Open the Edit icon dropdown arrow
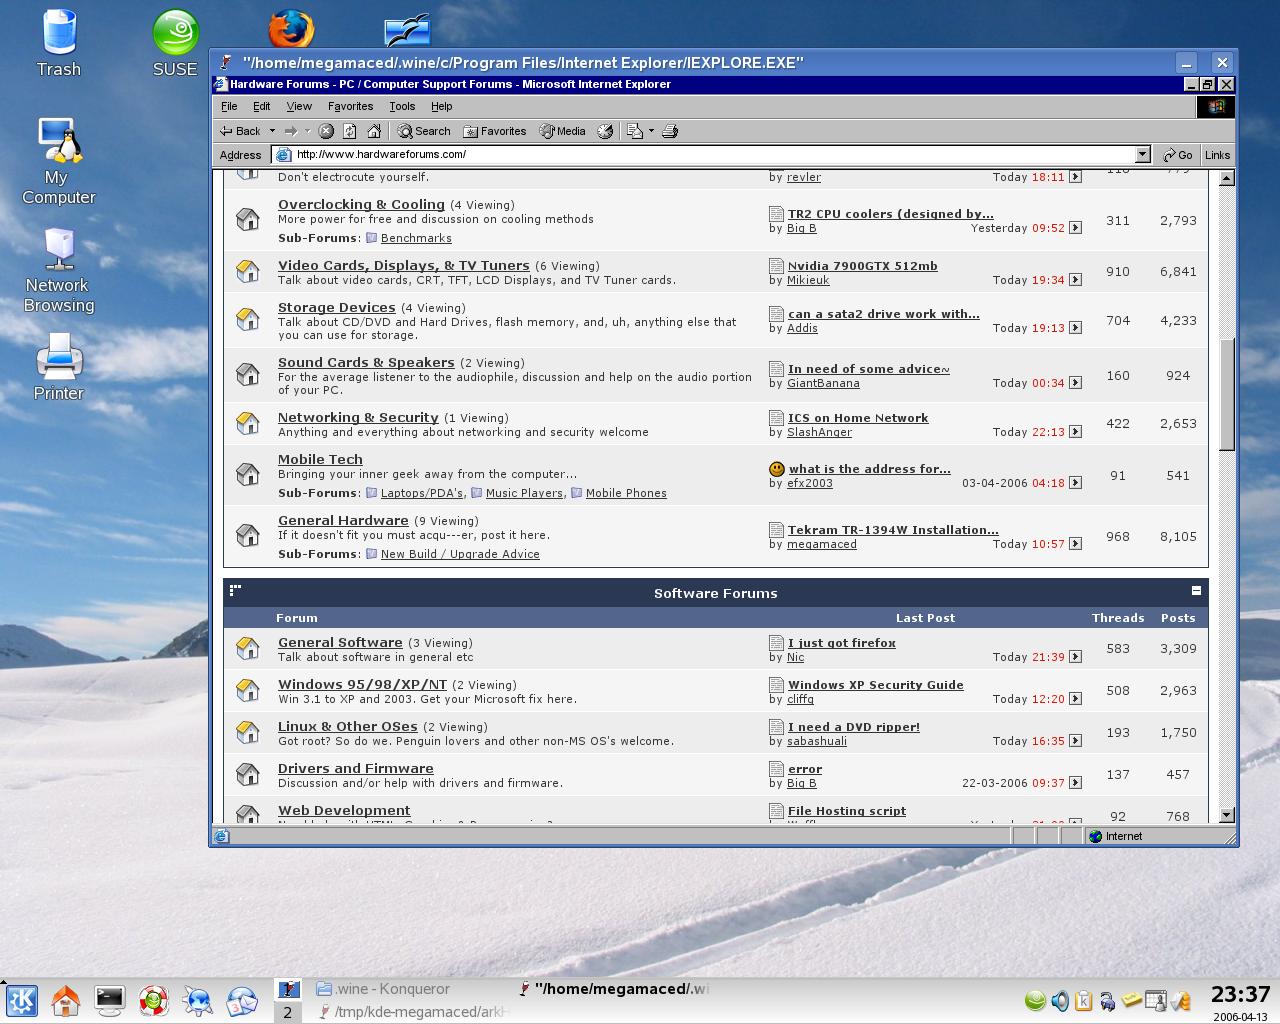The height and width of the screenshot is (1024, 1280). tap(651, 131)
